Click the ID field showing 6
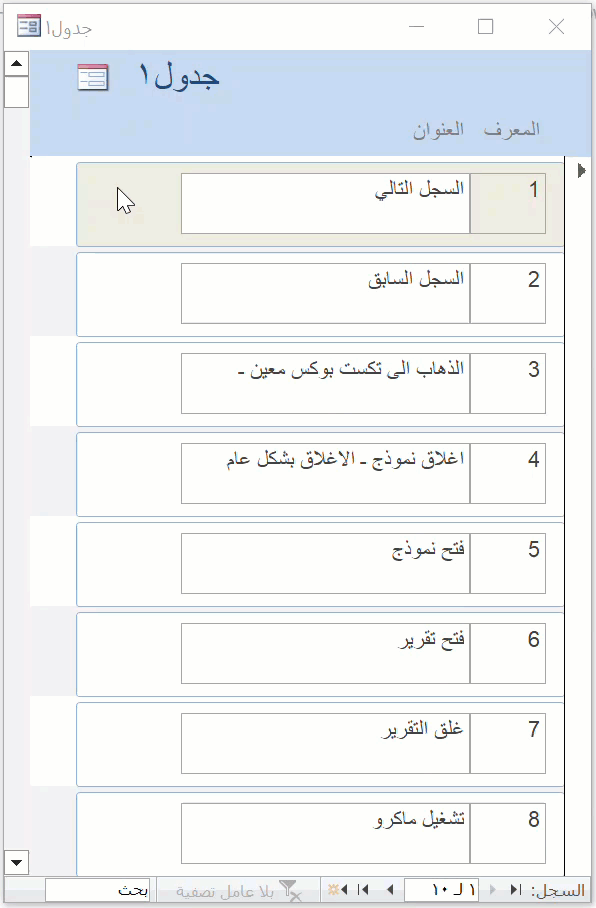This screenshot has width=596, height=908. 508,653
